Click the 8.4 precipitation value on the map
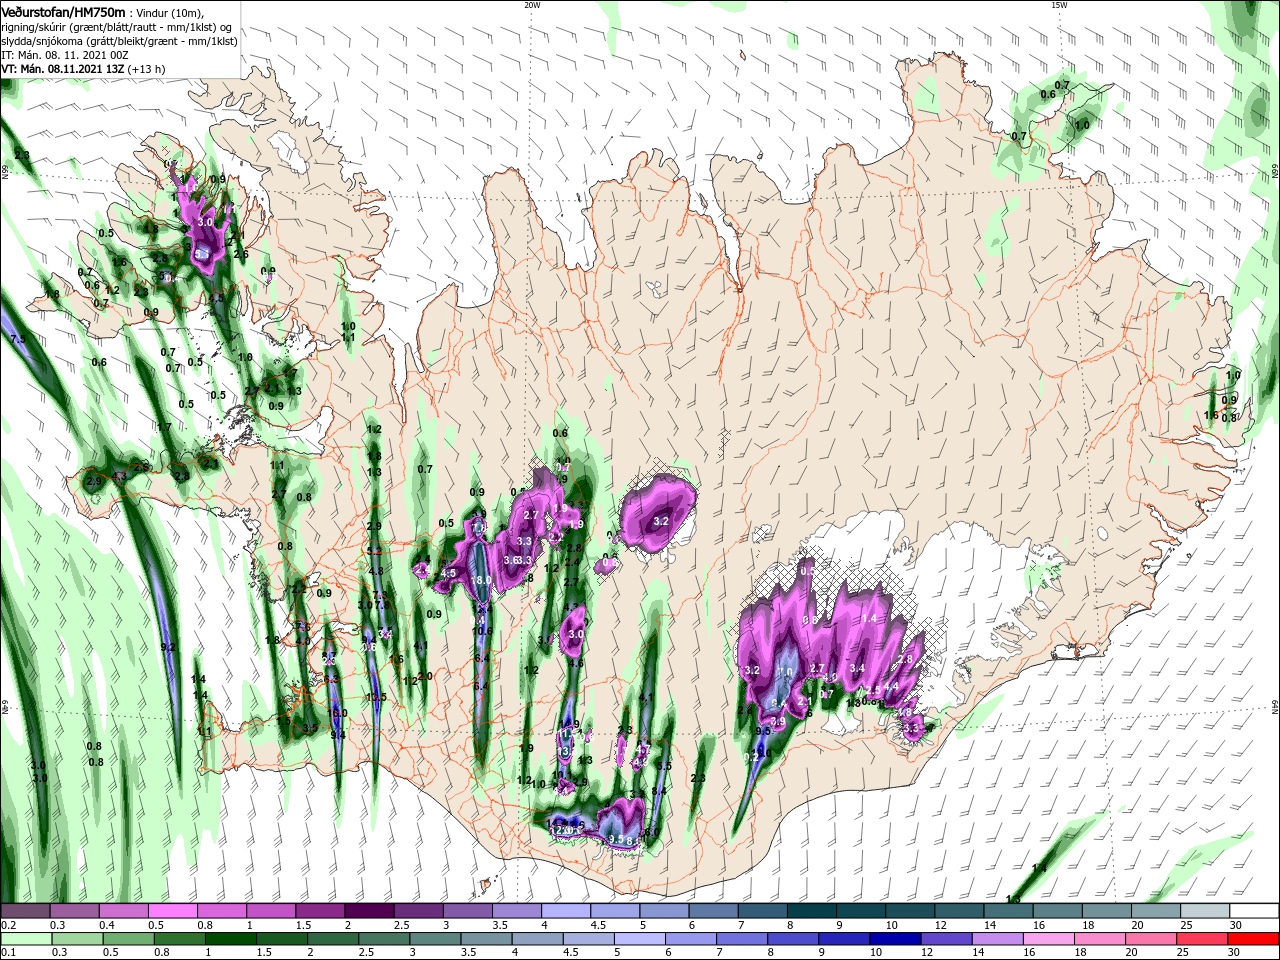The height and width of the screenshot is (960, 1280). 659,791
